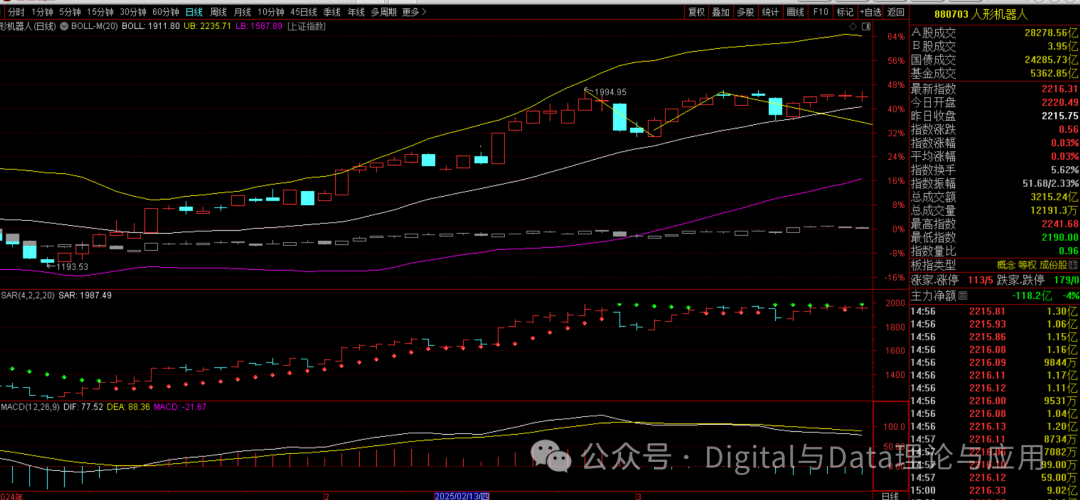Click the 指数换手 5.62% row
Viewport: 1080px width, 500px height.
coord(995,169)
